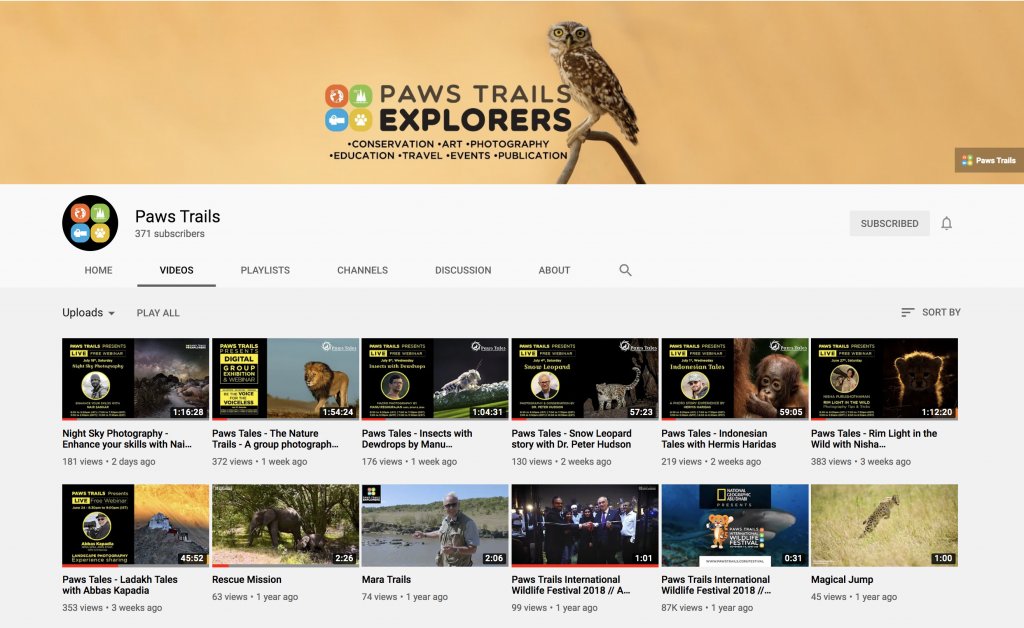Image resolution: width=1024 pixels, height=628 pixels.
Task: Click the Paws Trails banner link badge
Action: pos(989,160)
